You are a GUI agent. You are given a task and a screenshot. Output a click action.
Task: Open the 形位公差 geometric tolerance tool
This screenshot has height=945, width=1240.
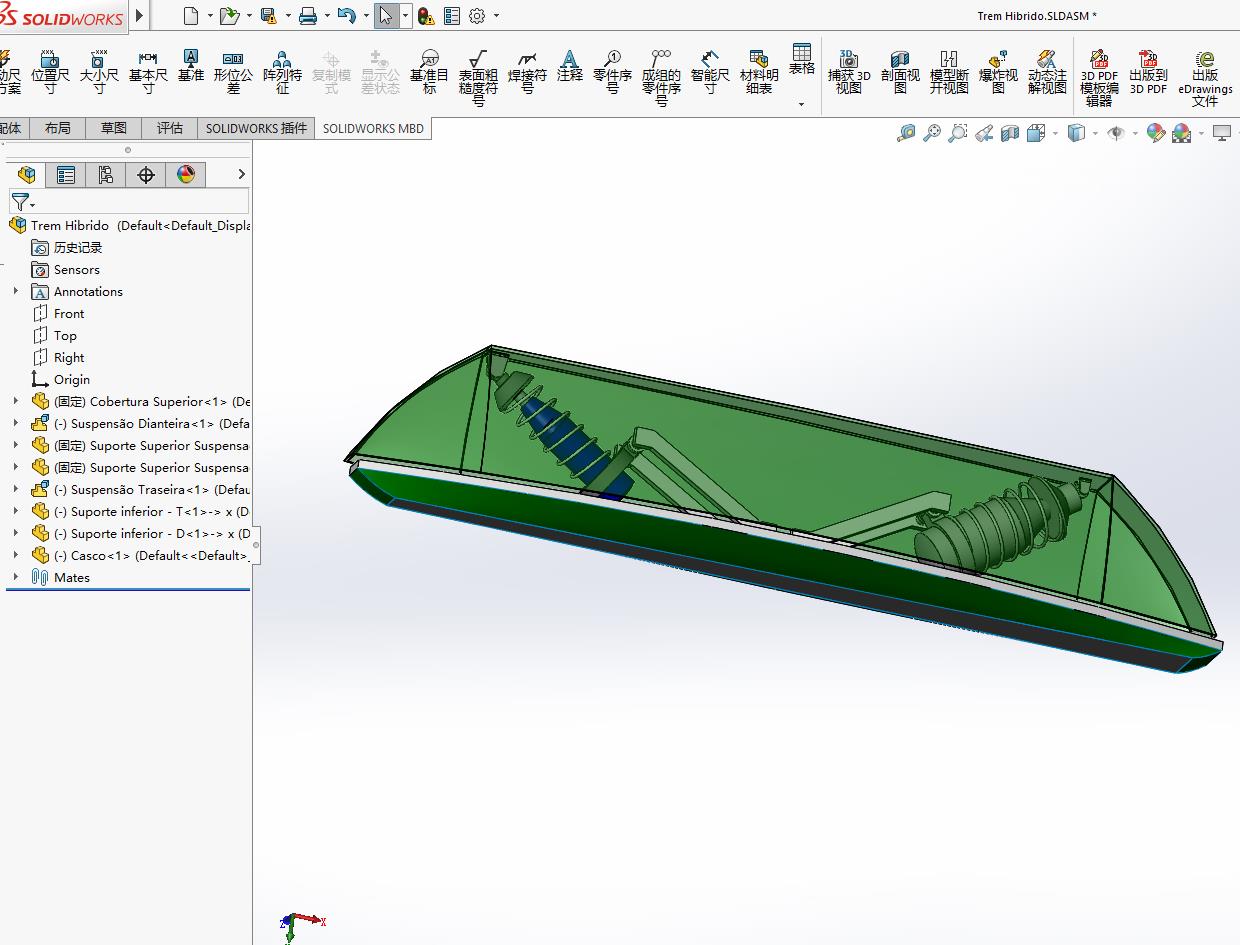[233, 72]
